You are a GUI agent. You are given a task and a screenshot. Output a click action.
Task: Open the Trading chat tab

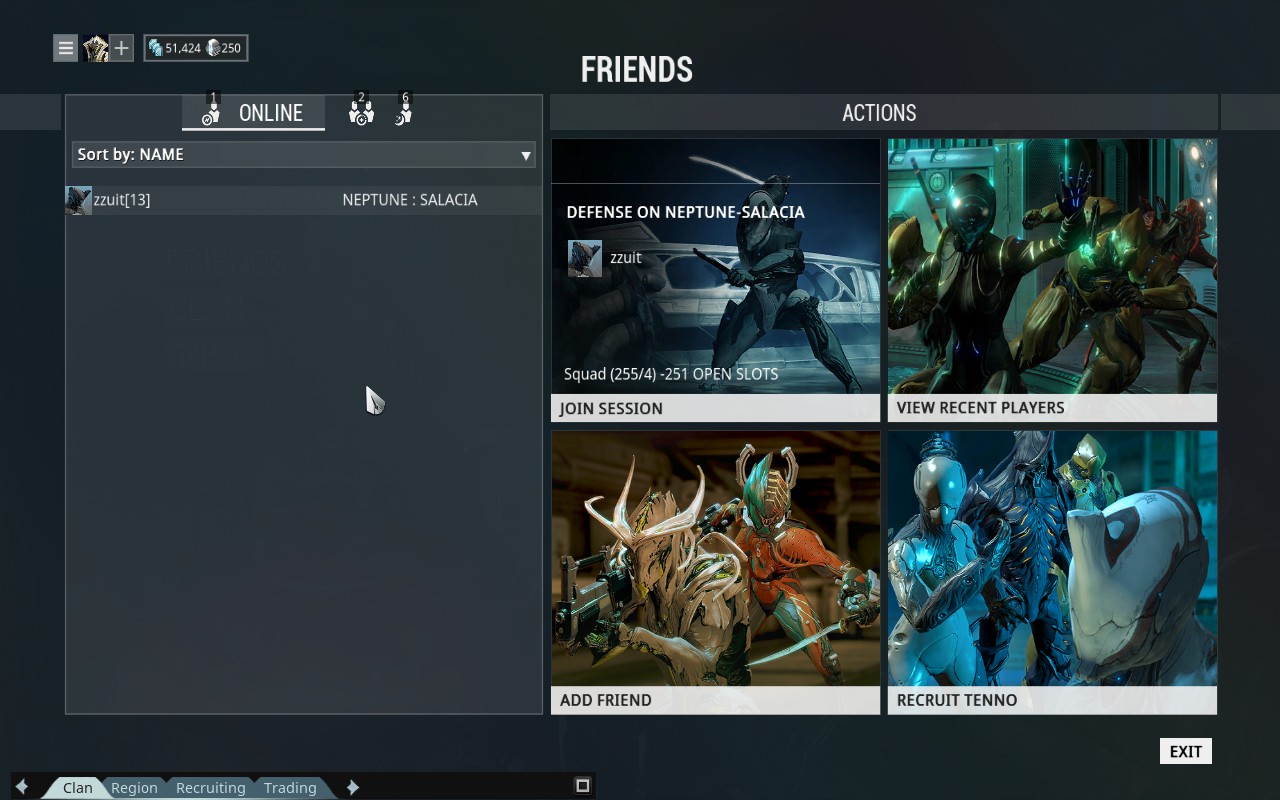click(x=290, y=788)
